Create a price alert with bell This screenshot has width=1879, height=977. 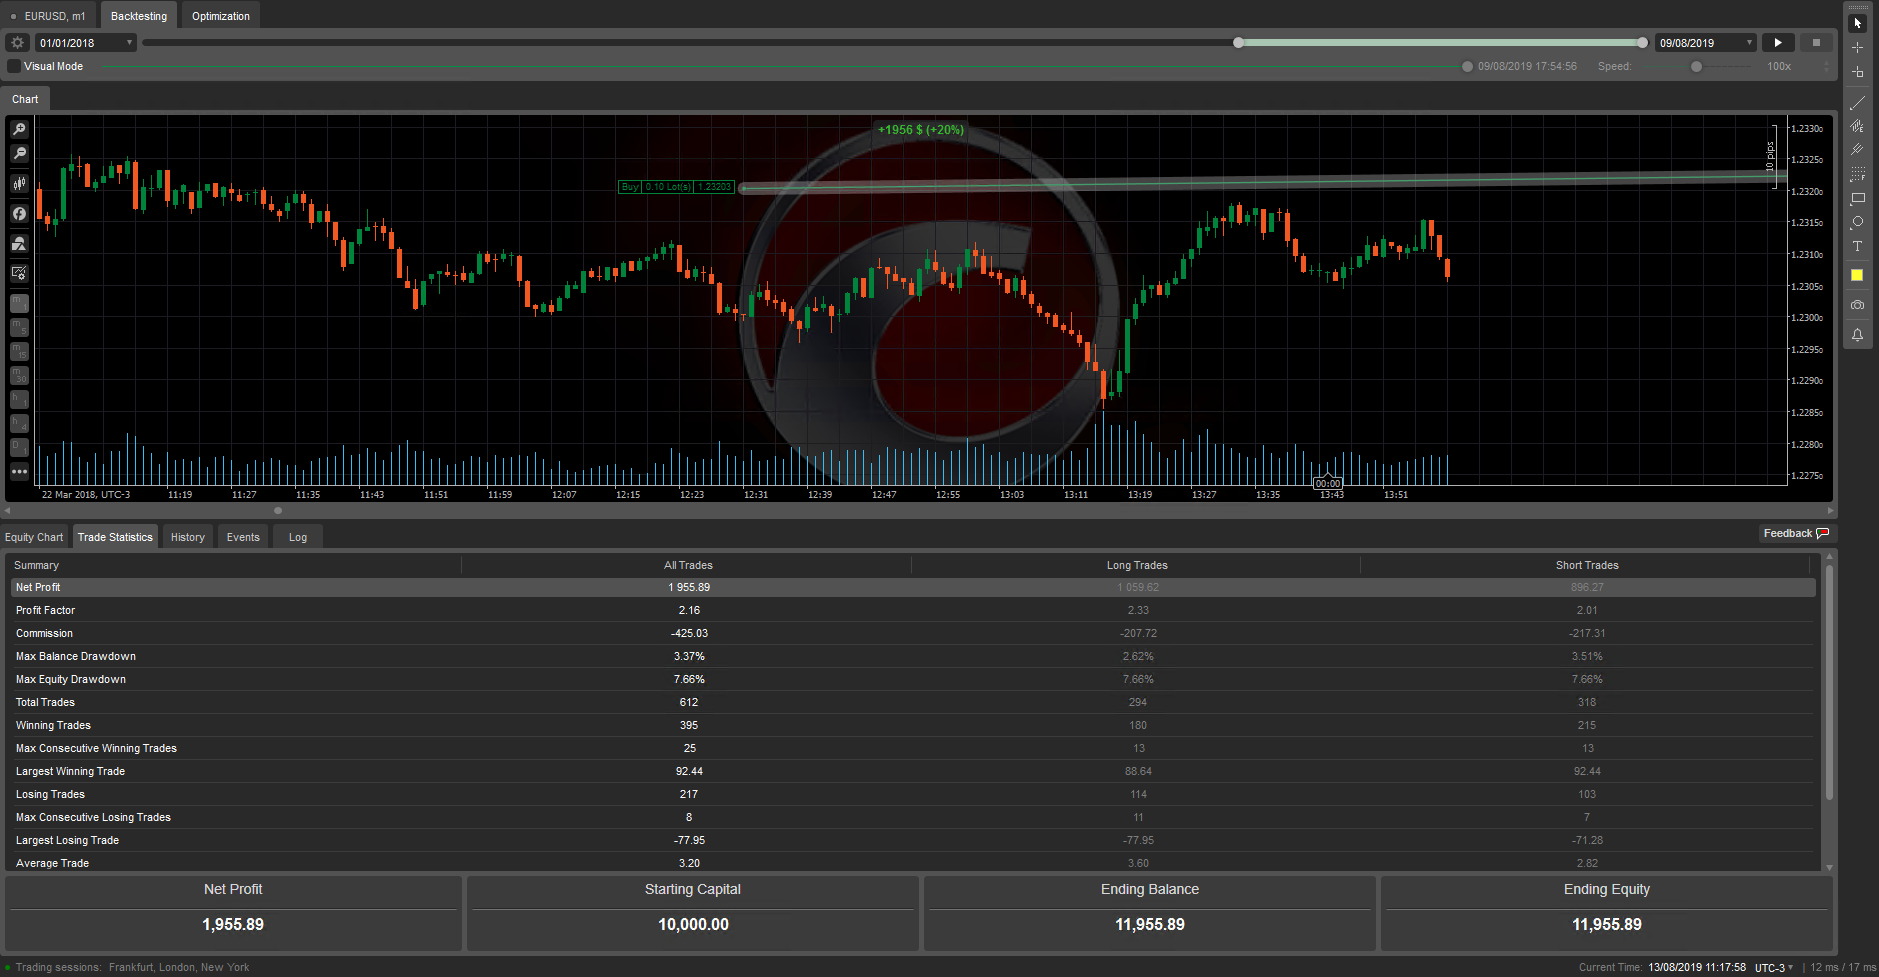coord(1857,335)
